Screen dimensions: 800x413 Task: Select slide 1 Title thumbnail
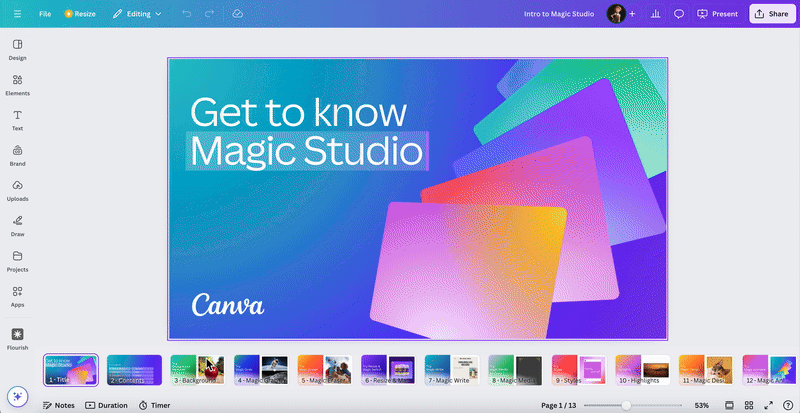(x=71, y=370)
